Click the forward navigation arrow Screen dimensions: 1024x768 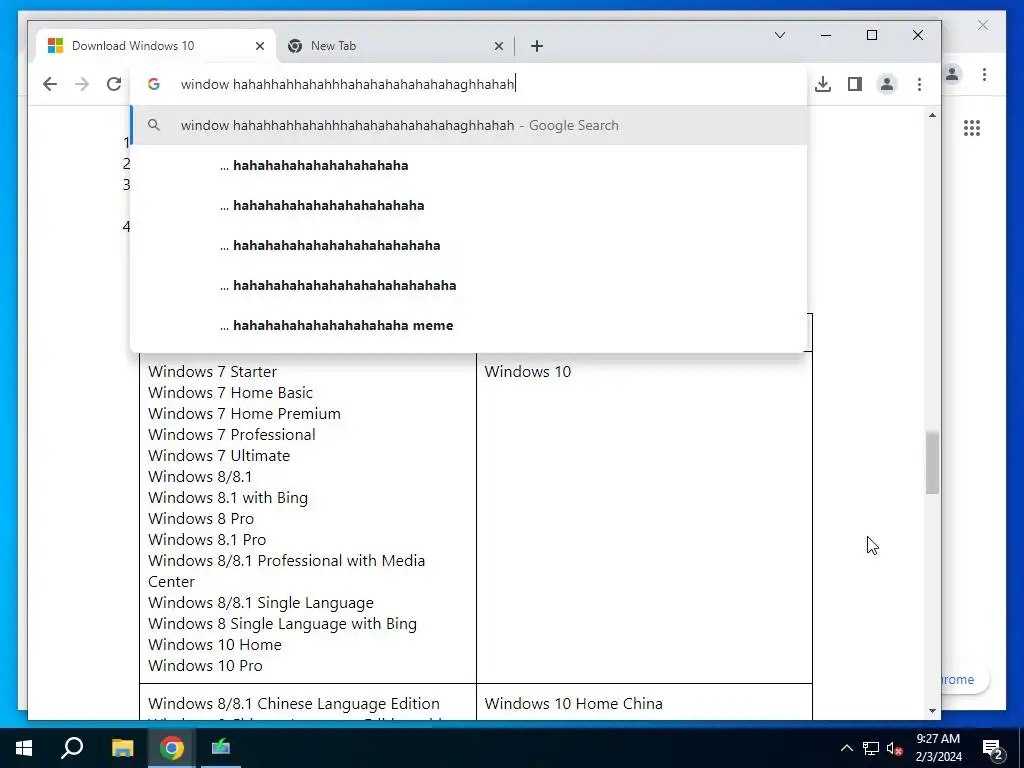tap(82, 84)
